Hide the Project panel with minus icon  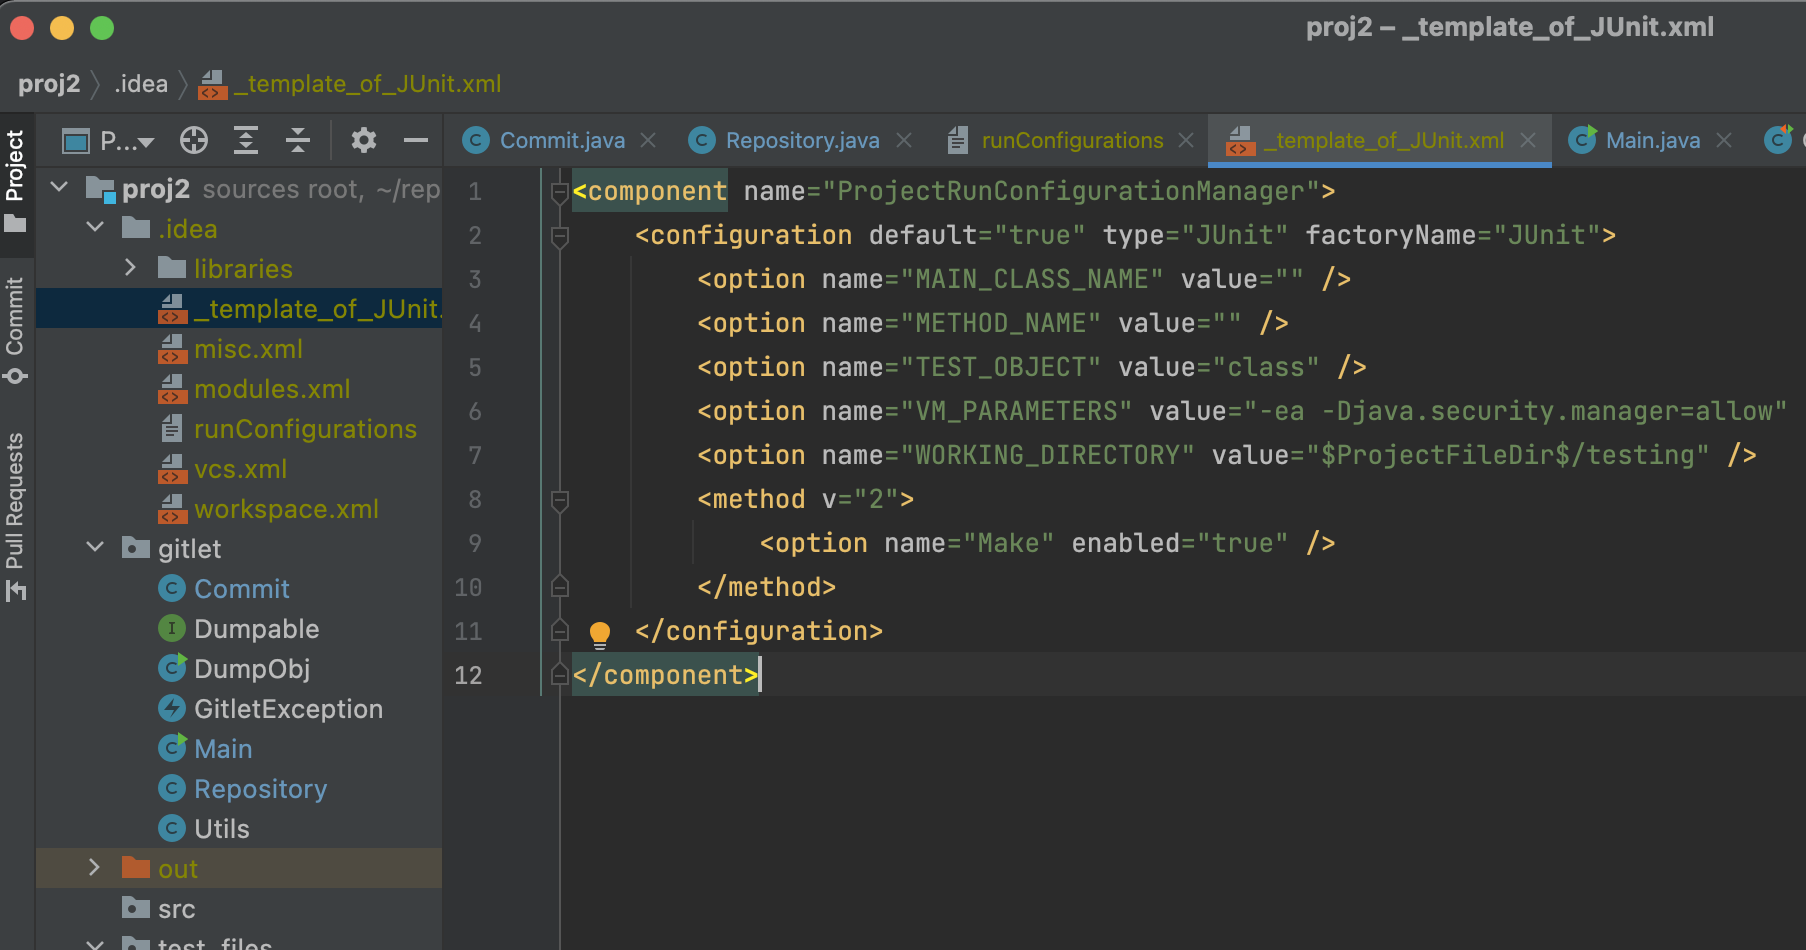(x=416, y=141)
